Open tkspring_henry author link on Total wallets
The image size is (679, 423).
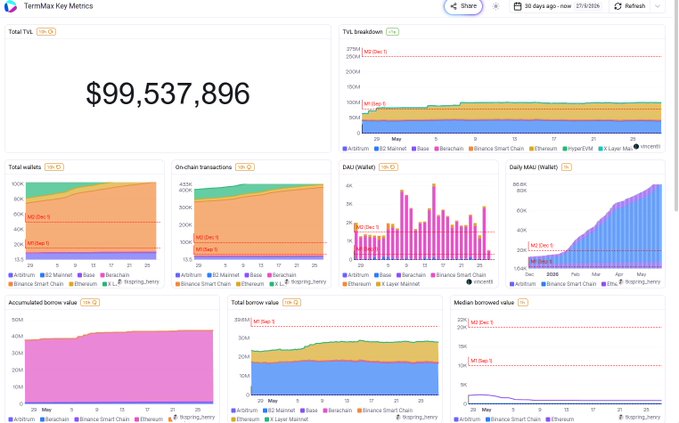(x=139, y=282)
